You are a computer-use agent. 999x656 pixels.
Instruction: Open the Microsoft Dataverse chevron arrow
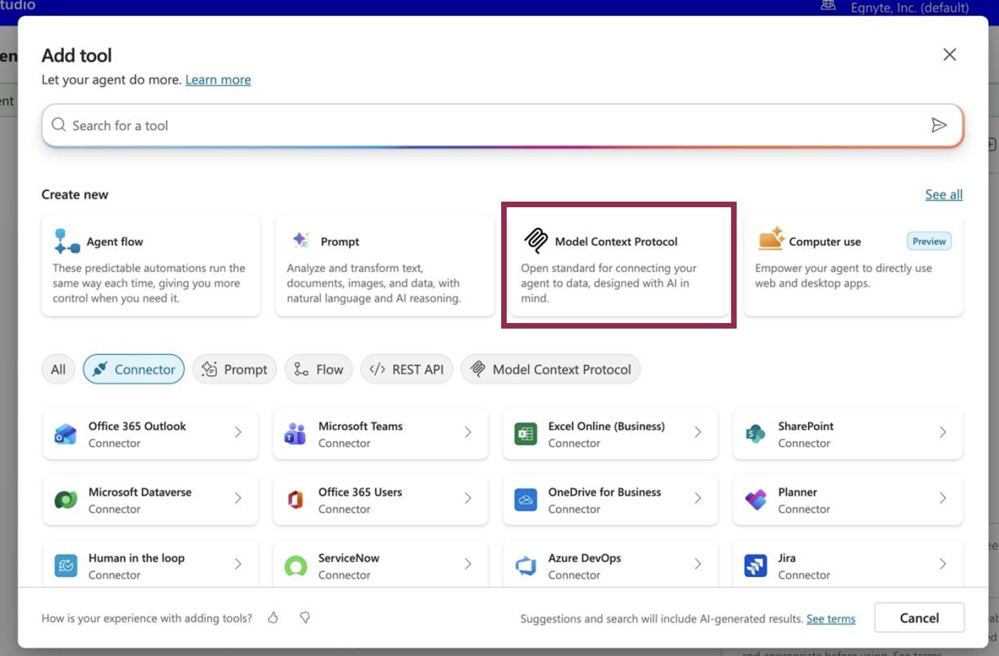pos(238,498)
